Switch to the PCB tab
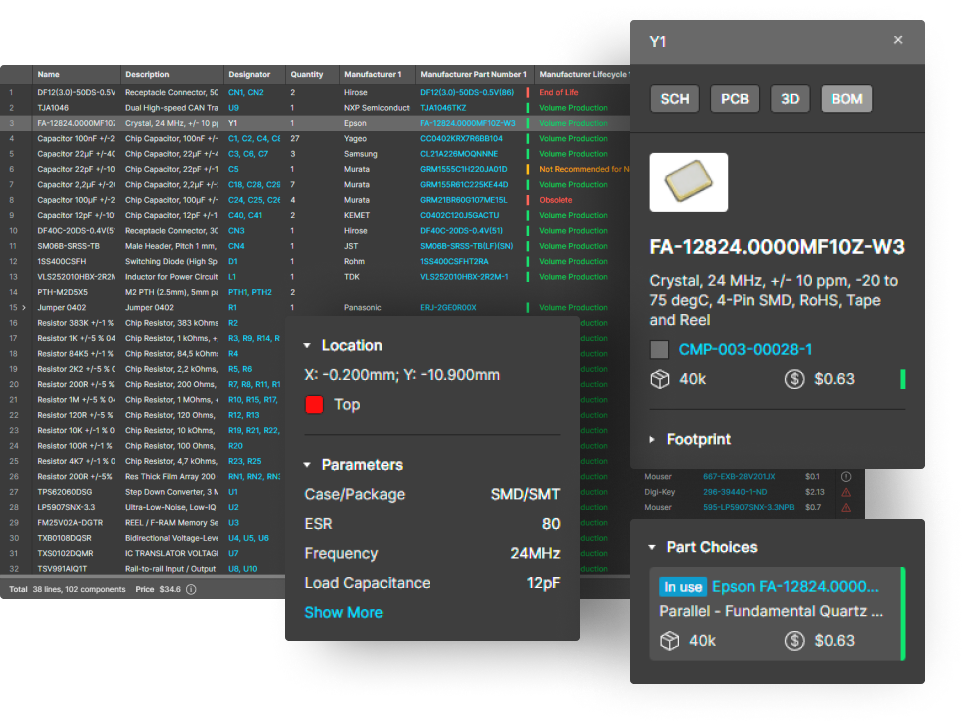Image resolution: width=965 pixels, height=724 pixels. 735,99
